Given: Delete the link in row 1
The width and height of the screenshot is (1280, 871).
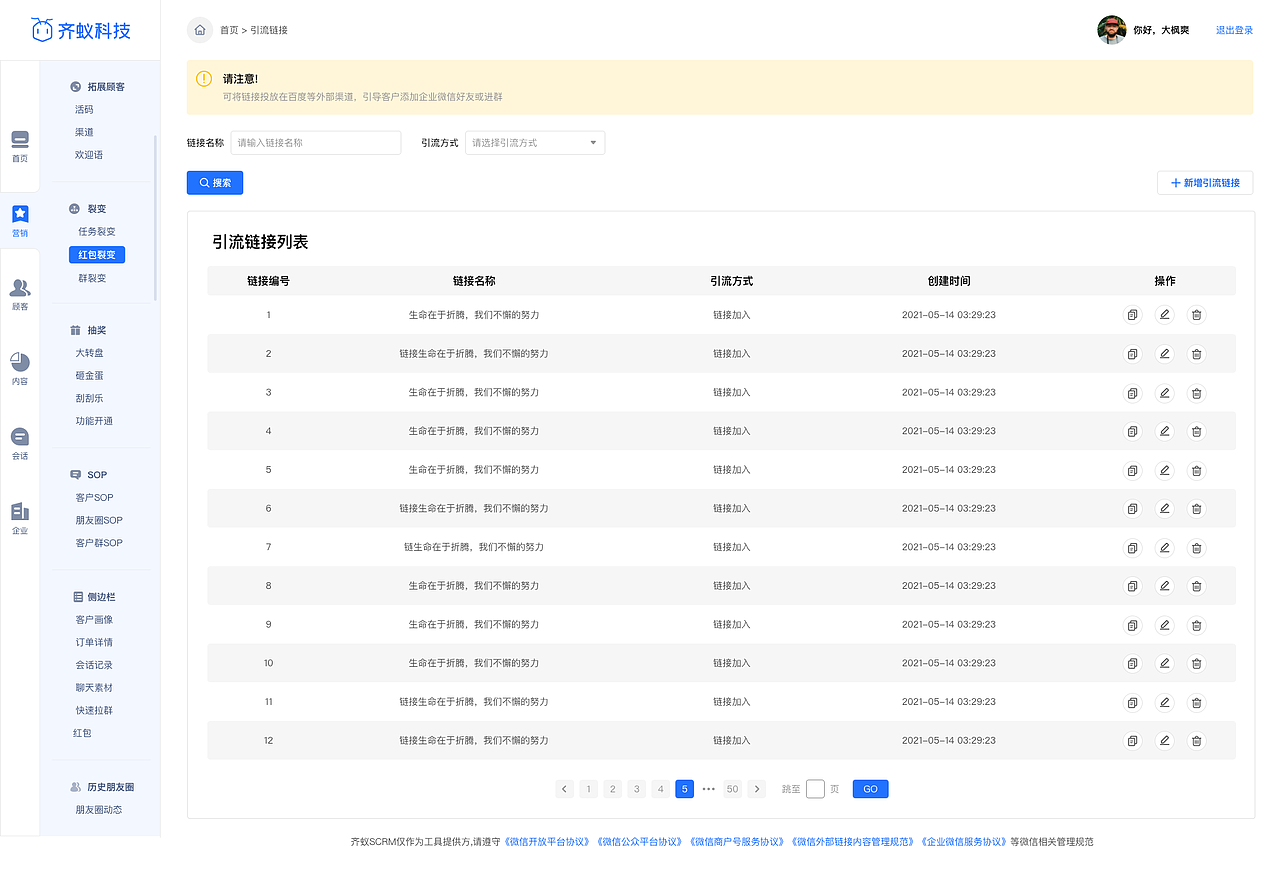Looking at the screenshot, I should [1196, 315].
